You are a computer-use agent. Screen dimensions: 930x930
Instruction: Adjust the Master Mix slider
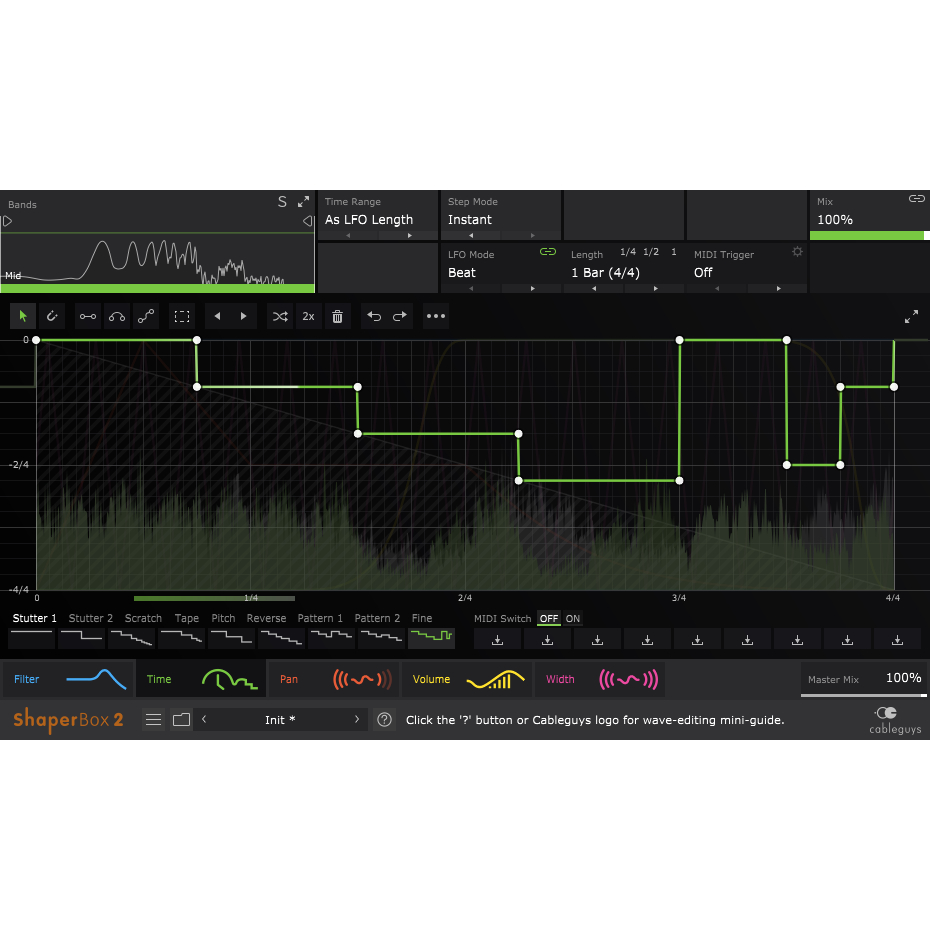tap(864, 695)
